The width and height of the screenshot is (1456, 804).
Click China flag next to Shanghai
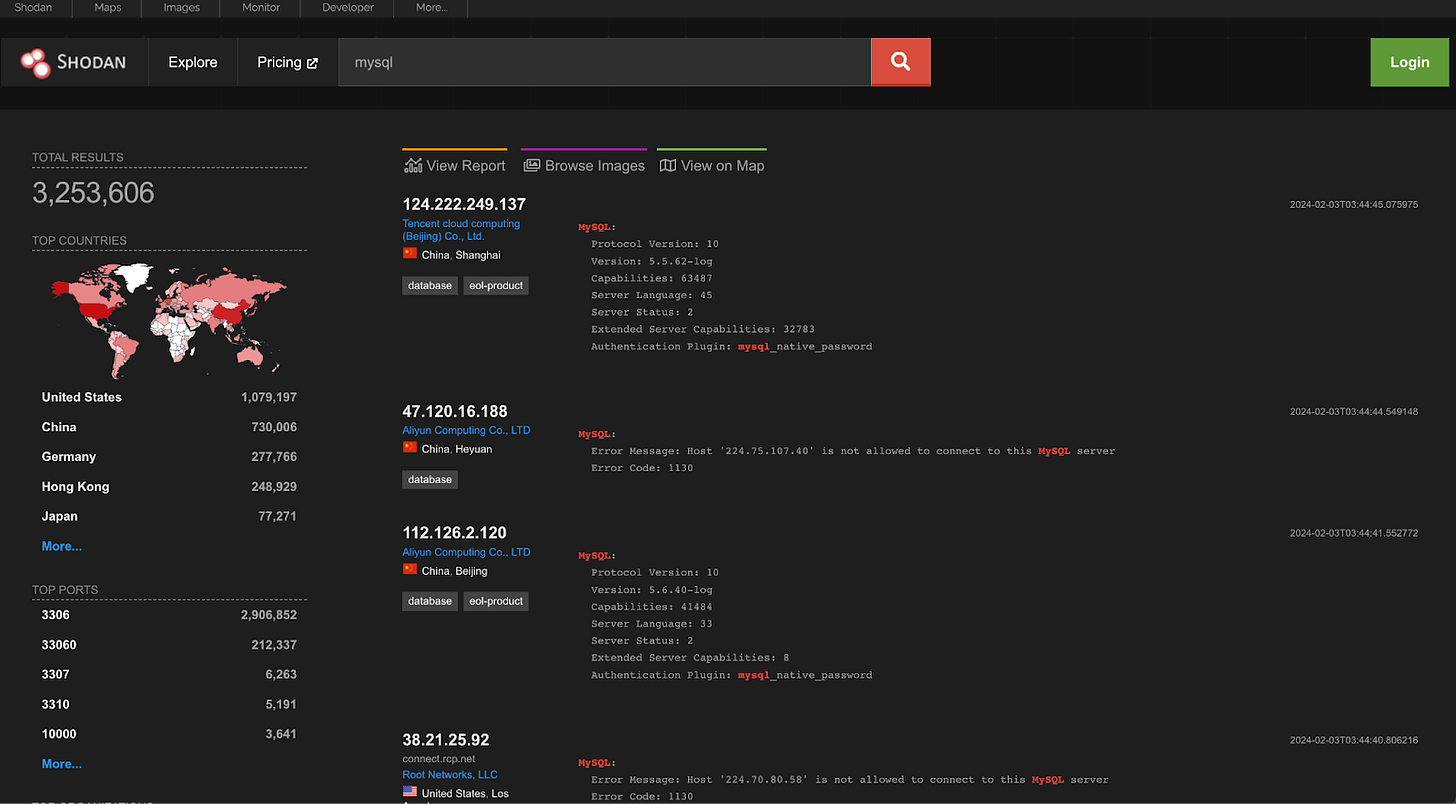pos(410,254)
